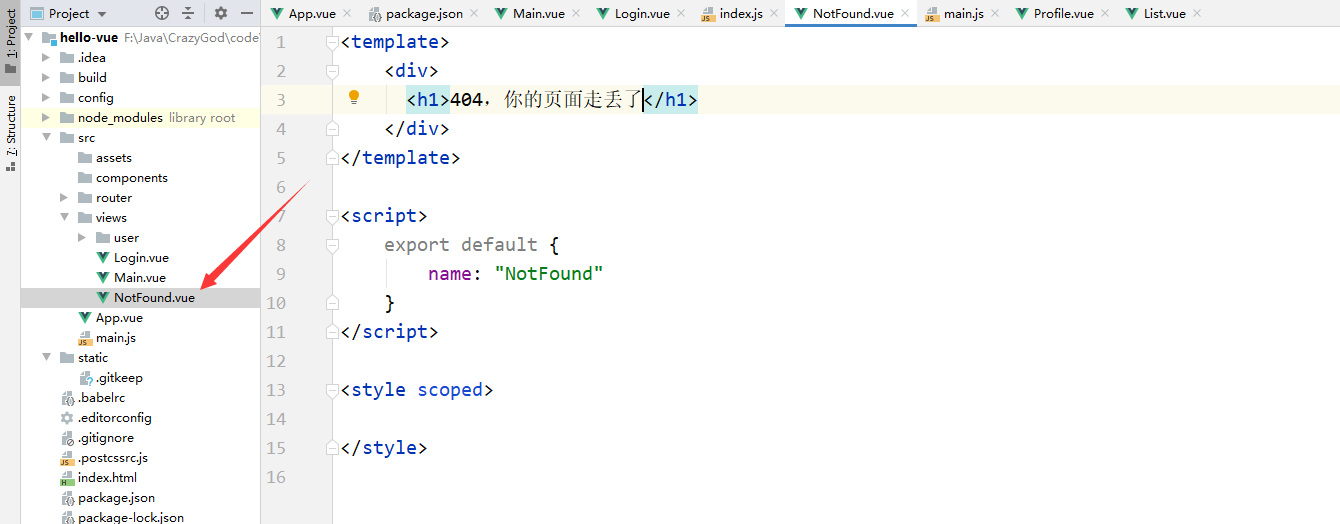Close the NotFound.vue tab

point(904,13)
